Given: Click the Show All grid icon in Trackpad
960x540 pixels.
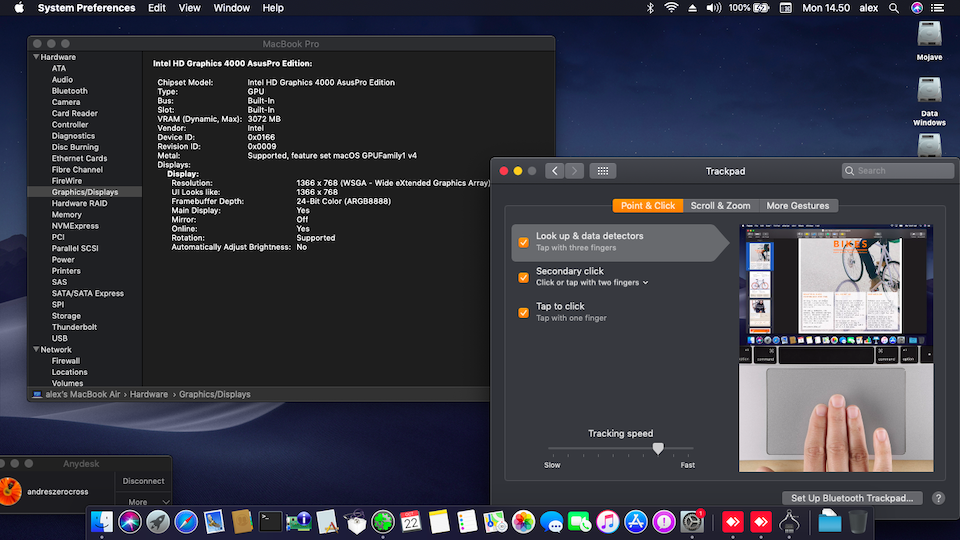Looking at the screenshot, I should [x=602, y=171].
